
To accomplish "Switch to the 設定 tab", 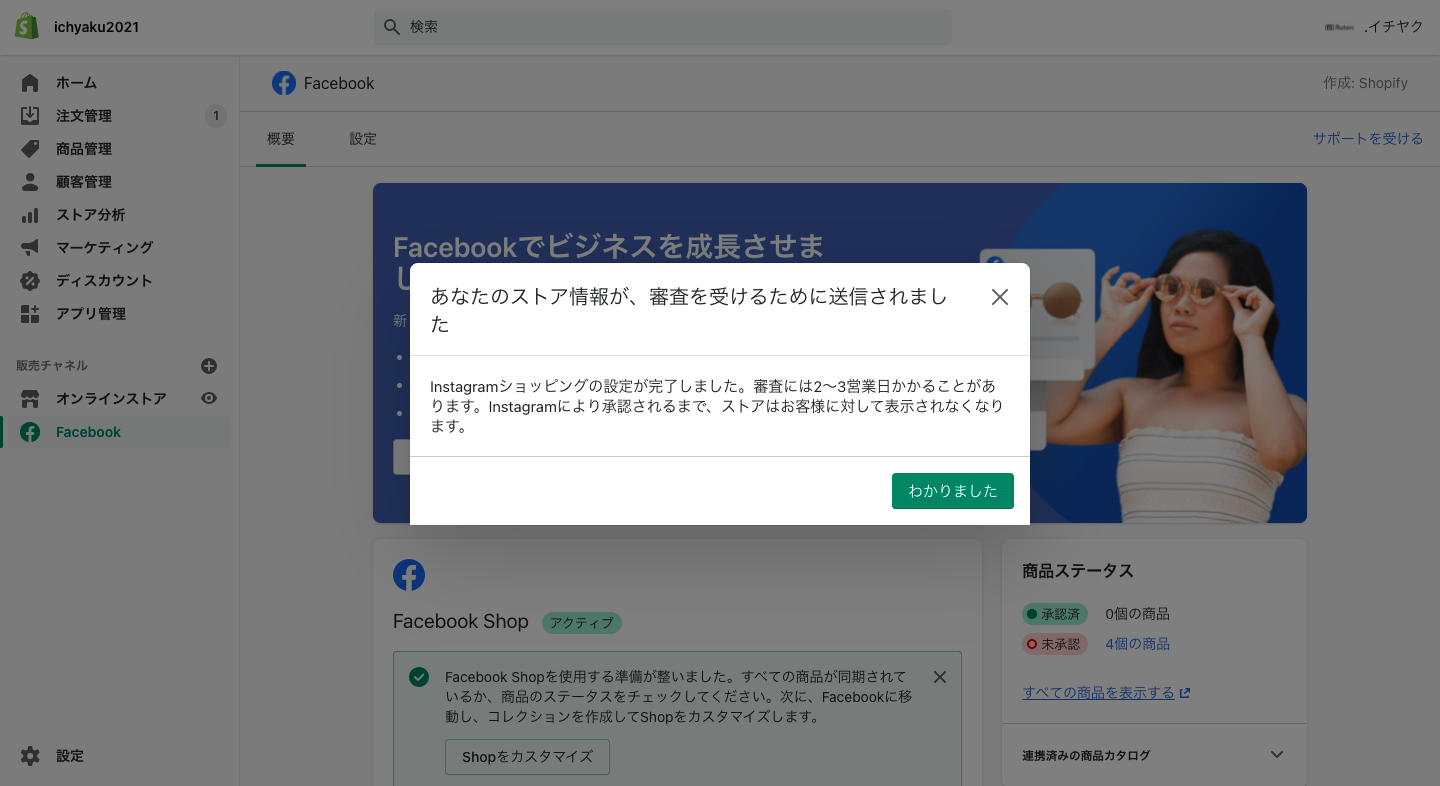I will click(x=363, y=139).
